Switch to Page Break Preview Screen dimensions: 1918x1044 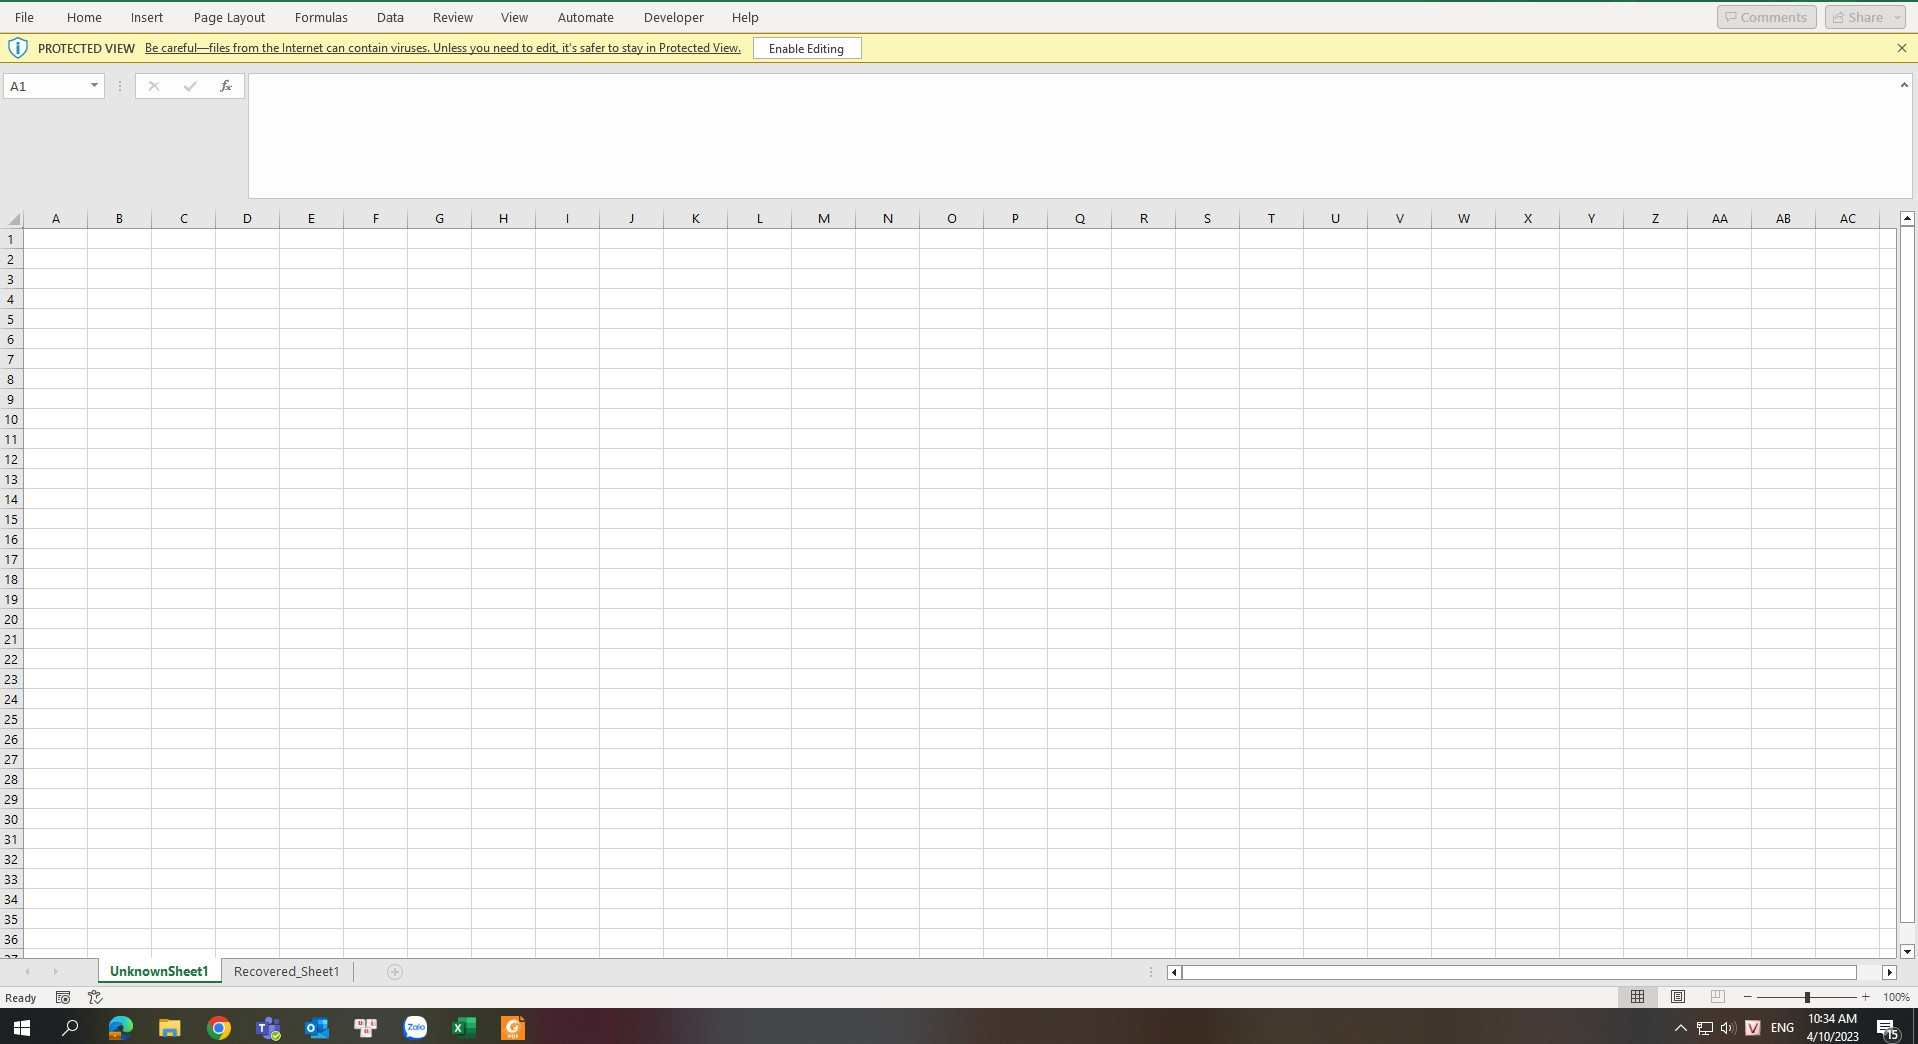point(1717,997)
